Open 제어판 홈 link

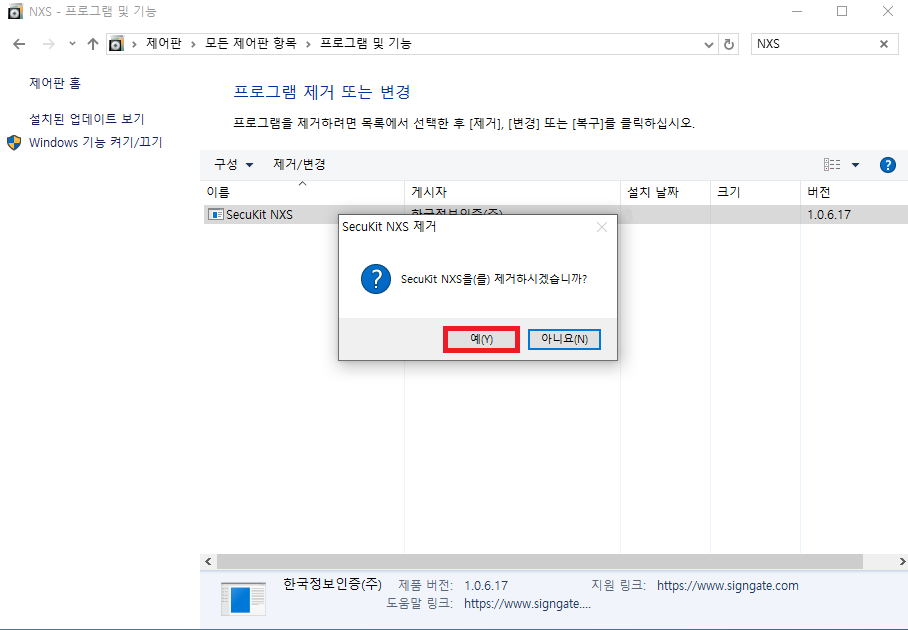point(55,83)
